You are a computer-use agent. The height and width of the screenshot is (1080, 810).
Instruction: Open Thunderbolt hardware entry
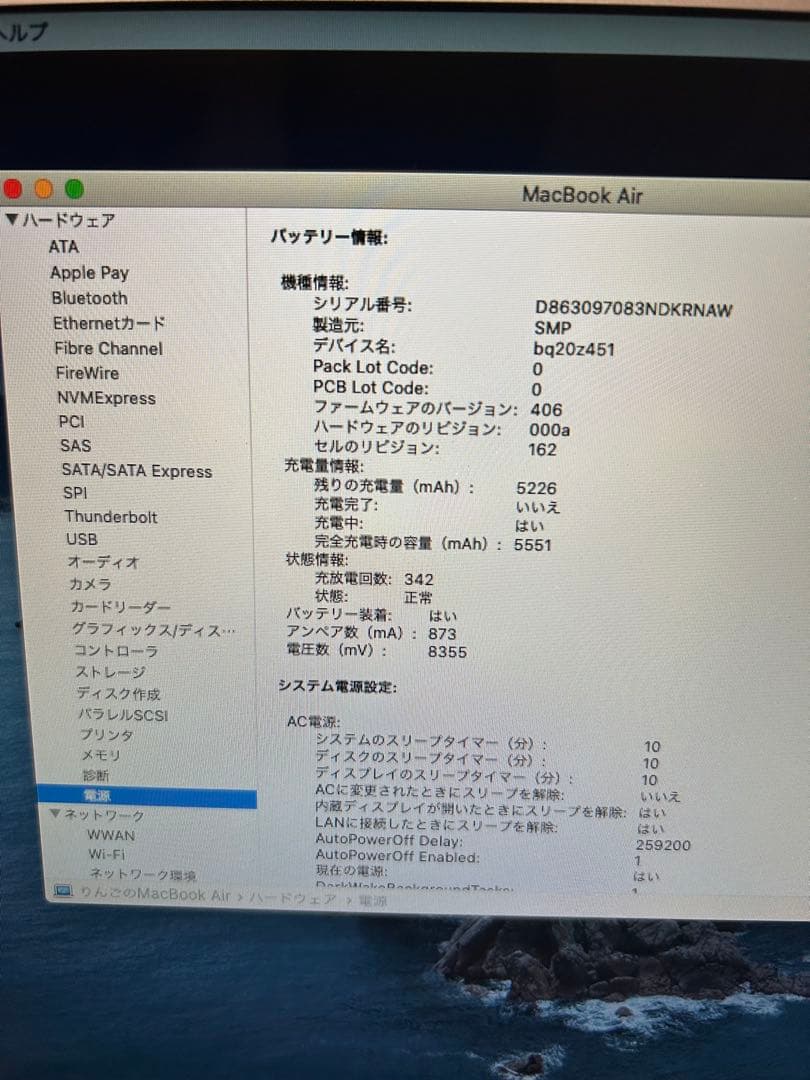coord(111,517)
